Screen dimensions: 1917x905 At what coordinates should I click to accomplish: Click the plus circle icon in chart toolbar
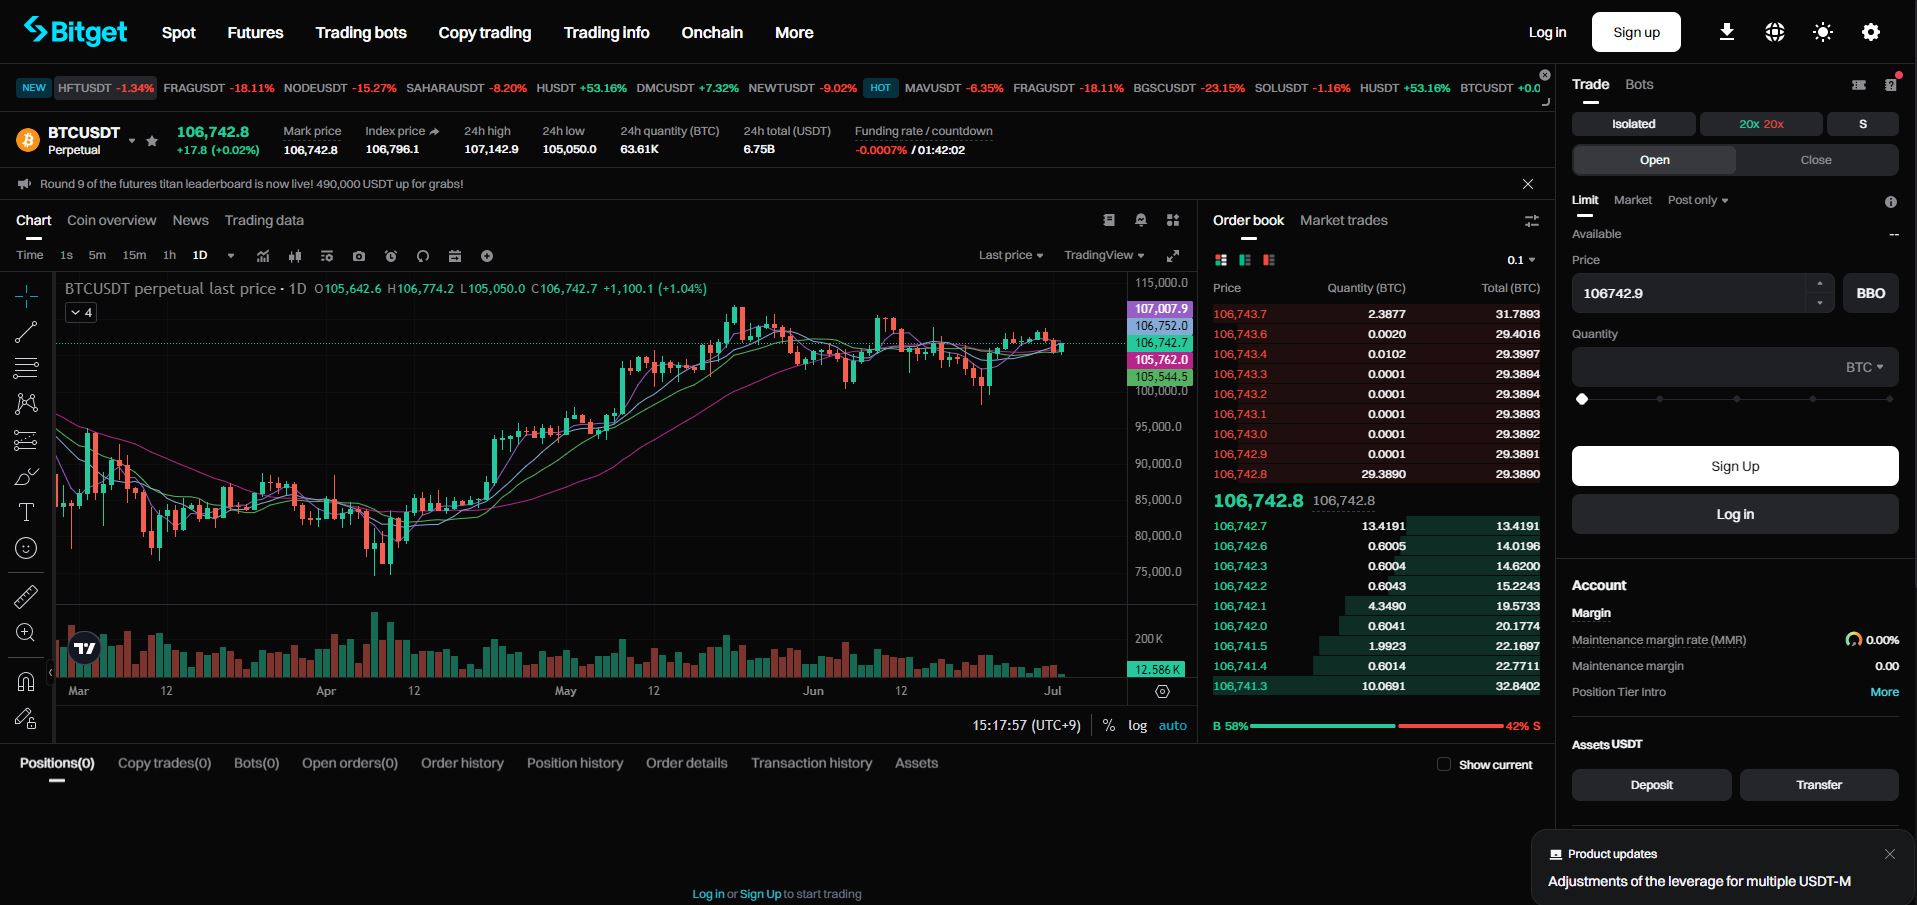click(x=487, y=256)
